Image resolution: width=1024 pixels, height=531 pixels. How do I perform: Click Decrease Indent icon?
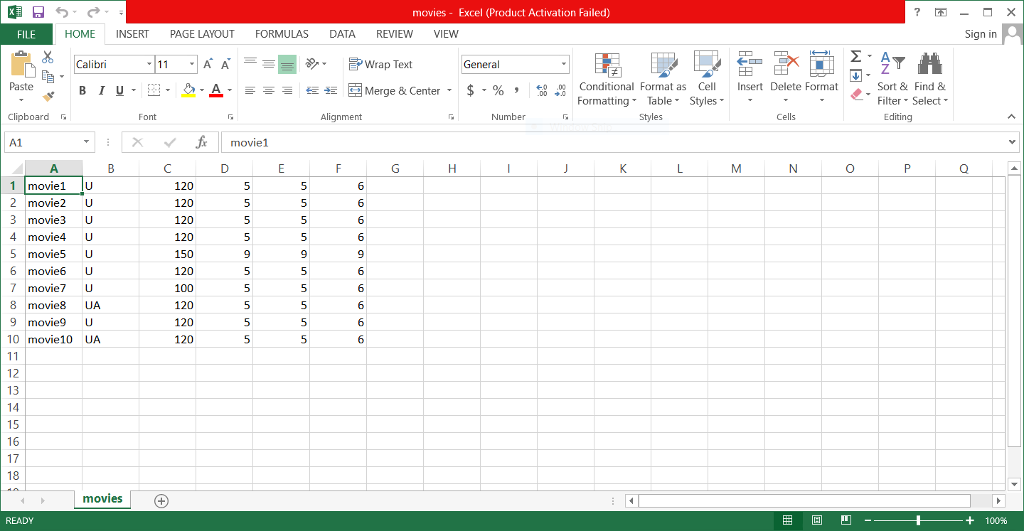pyautogui.click(x=312, y=91)
